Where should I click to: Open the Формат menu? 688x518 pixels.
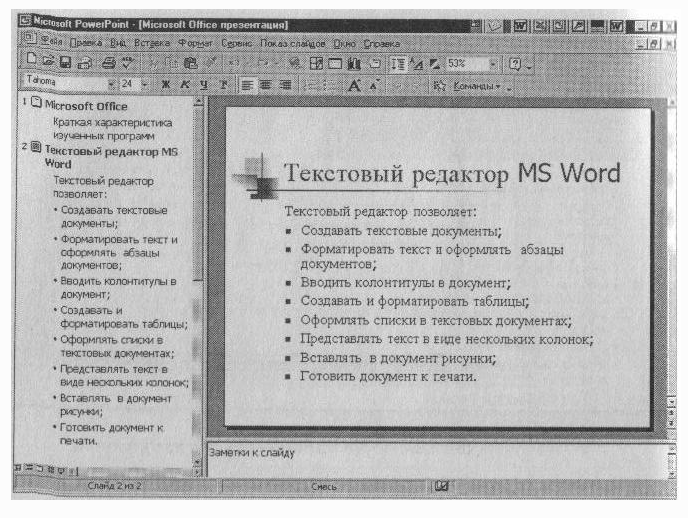[x=195, y=43]
